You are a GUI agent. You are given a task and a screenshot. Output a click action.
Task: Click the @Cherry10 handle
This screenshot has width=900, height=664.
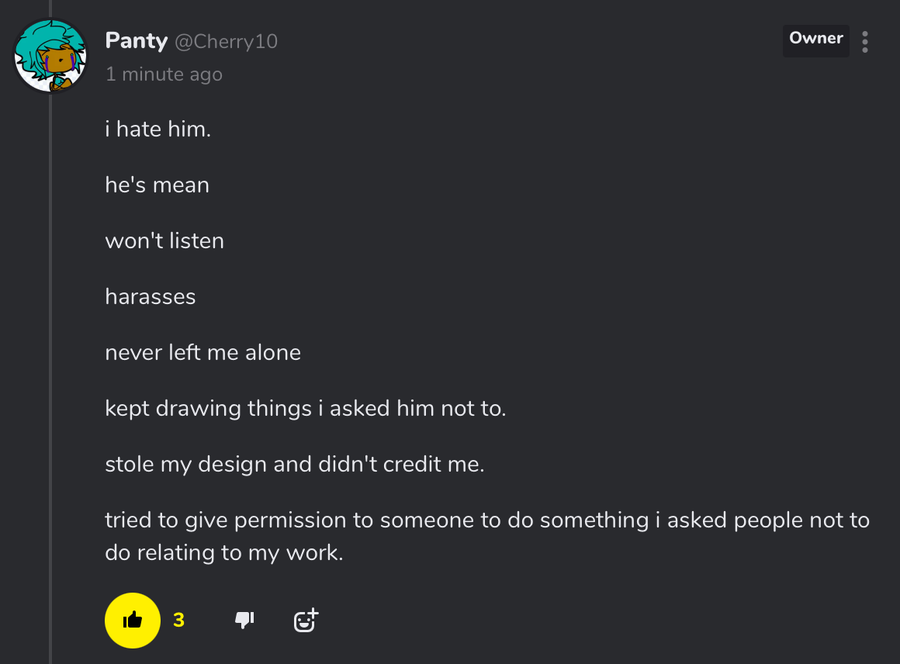click(226, 41)
